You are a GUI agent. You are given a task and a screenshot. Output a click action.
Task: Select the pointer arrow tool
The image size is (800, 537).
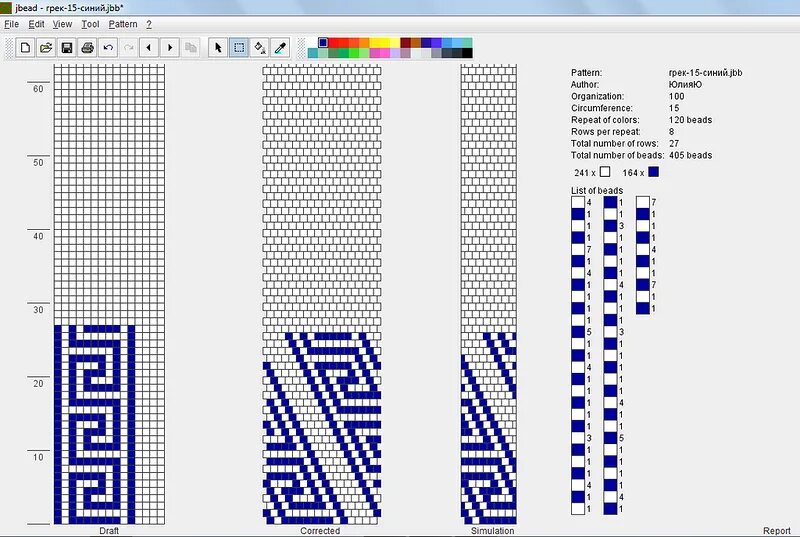click(218, 48)
